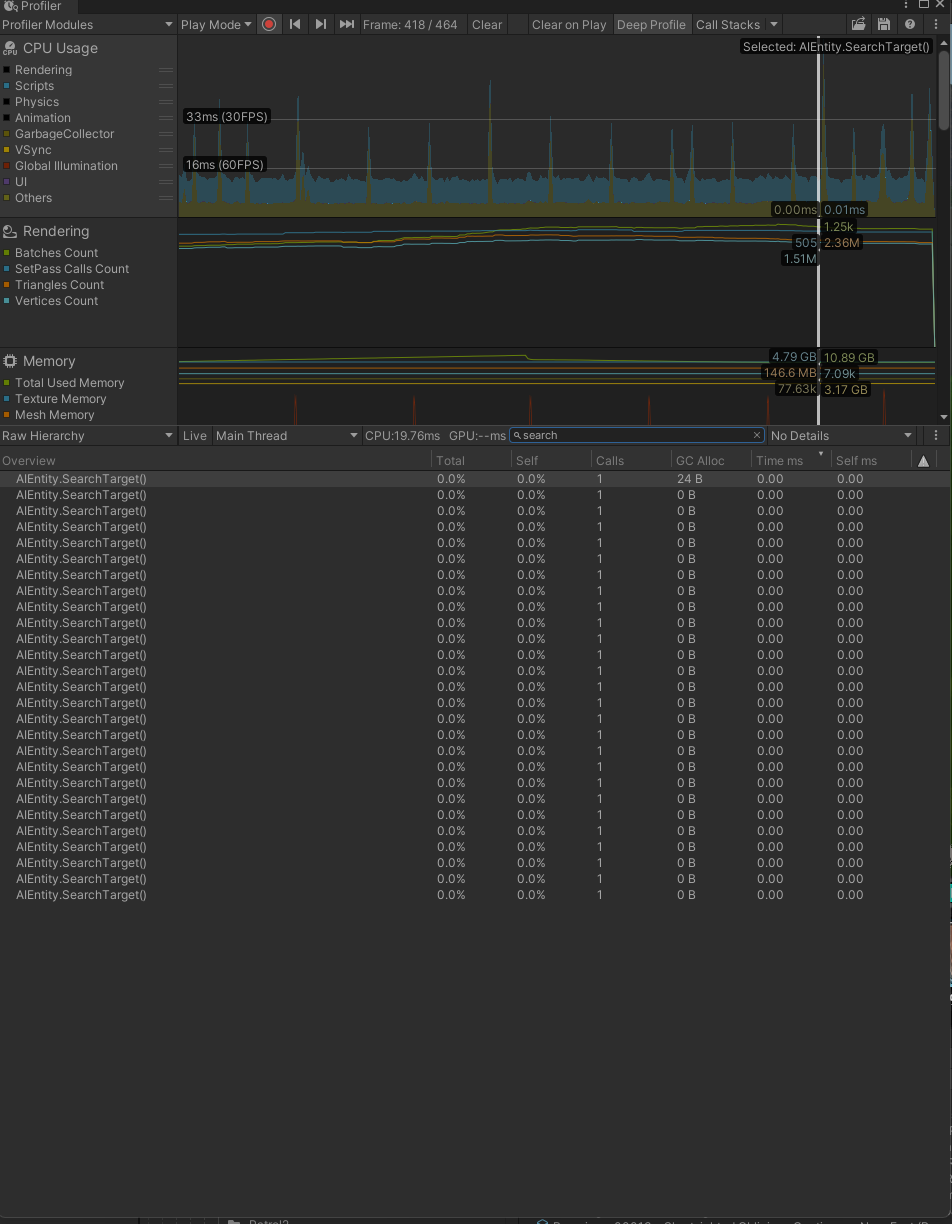952x1224 pixels.
Task: Open the Profiler toolbar kebab menu
Action: click(x=934, y=24)
